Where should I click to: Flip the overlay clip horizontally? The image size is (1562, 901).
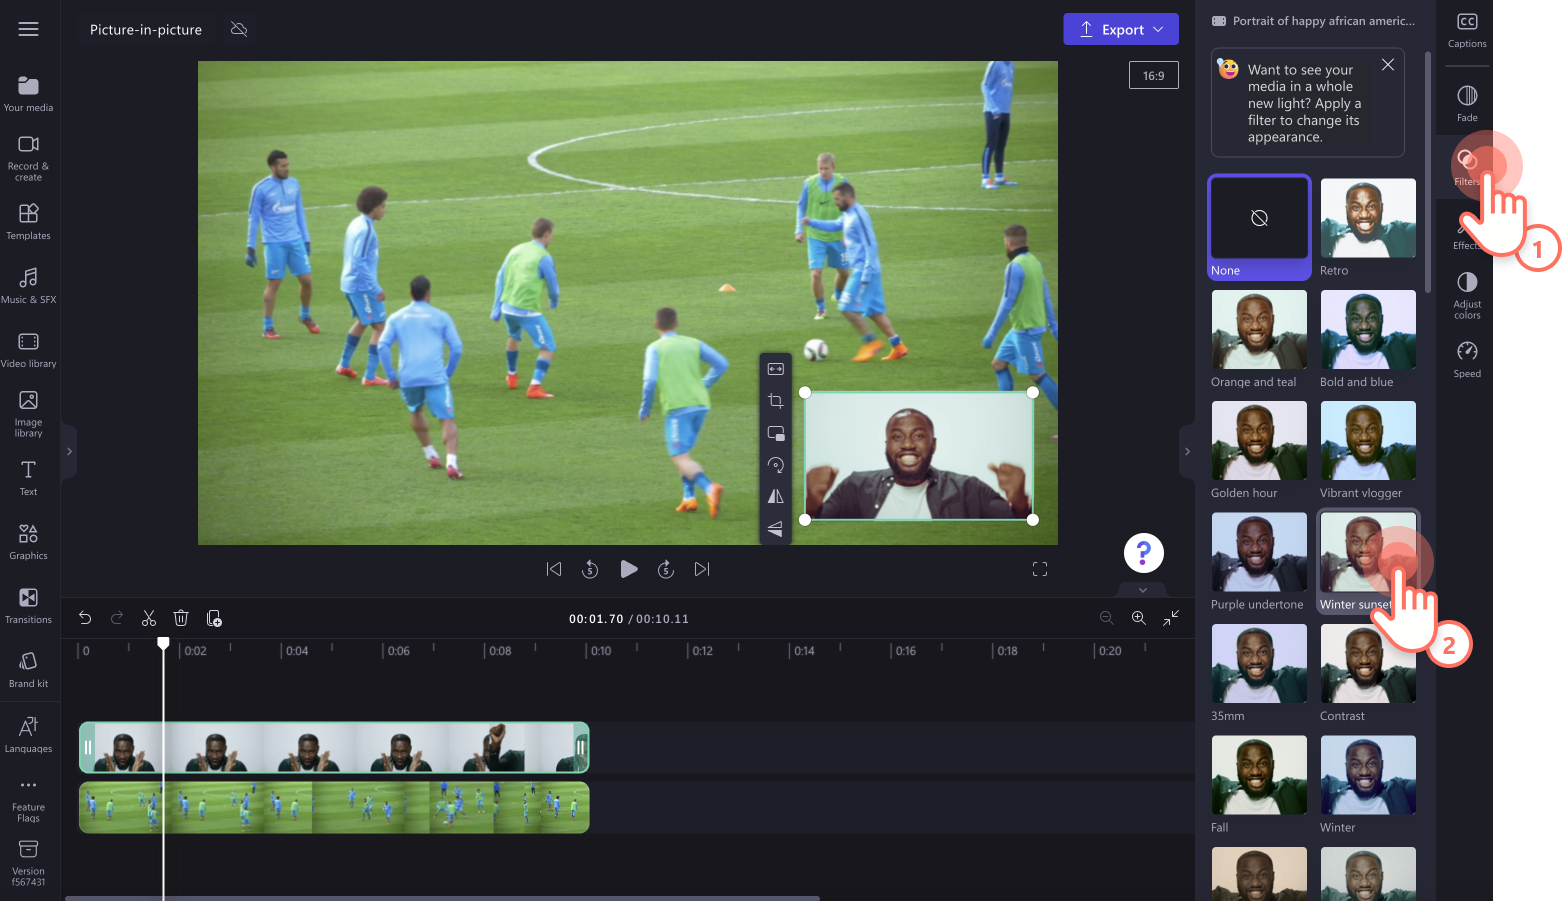pos(775,497)
